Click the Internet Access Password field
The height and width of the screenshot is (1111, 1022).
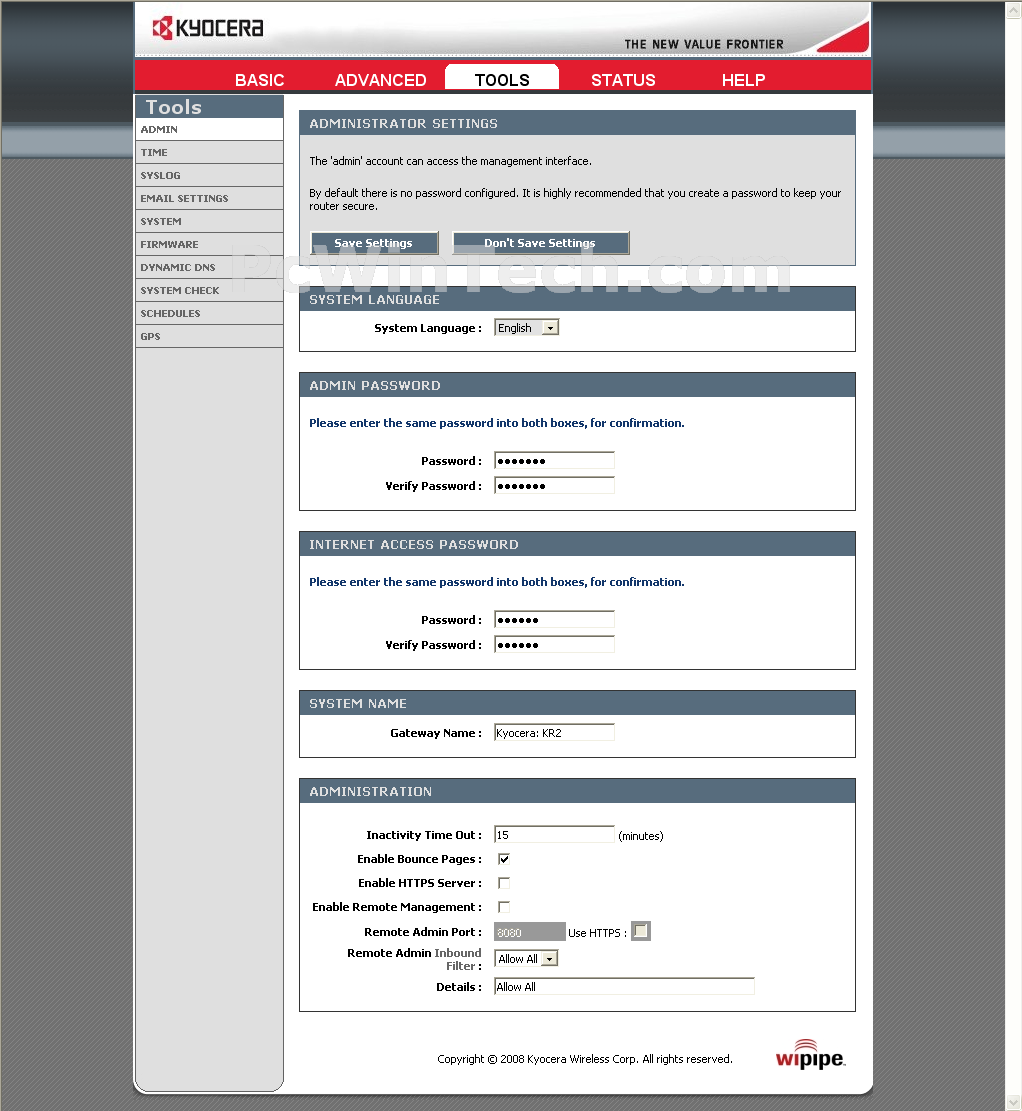point(554,619)
